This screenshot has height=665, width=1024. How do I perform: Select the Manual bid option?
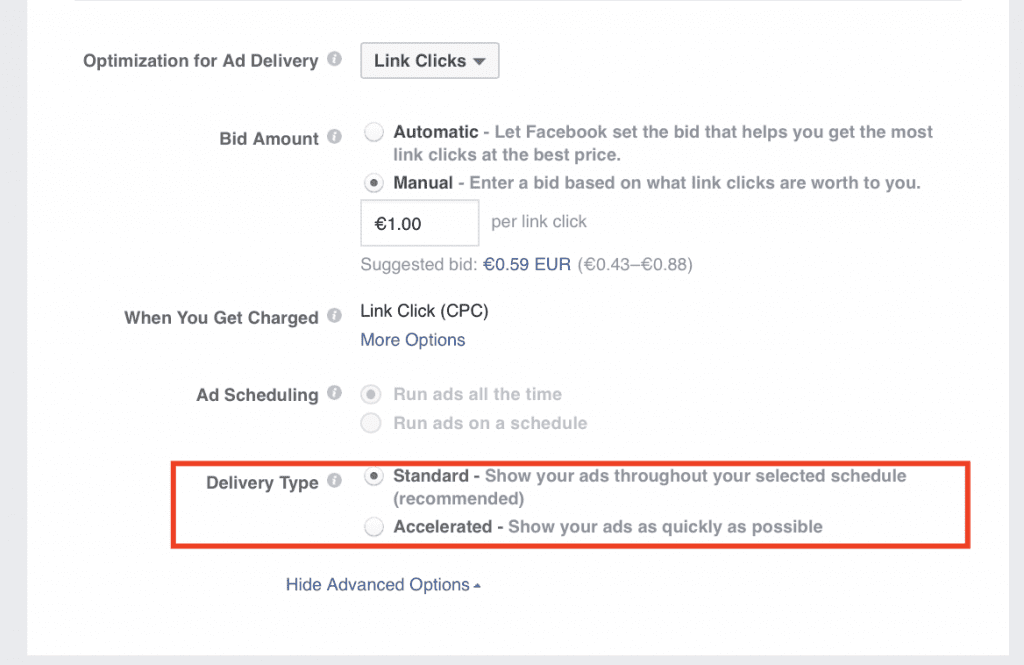372,183
